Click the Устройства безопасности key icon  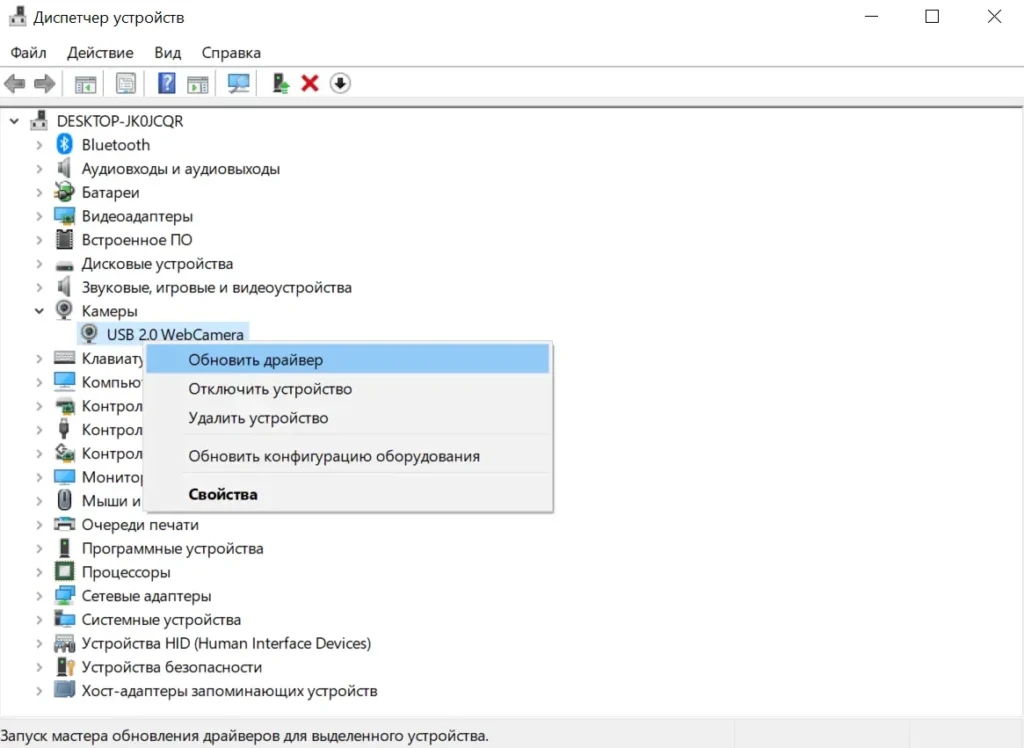(x=64, y=667)
